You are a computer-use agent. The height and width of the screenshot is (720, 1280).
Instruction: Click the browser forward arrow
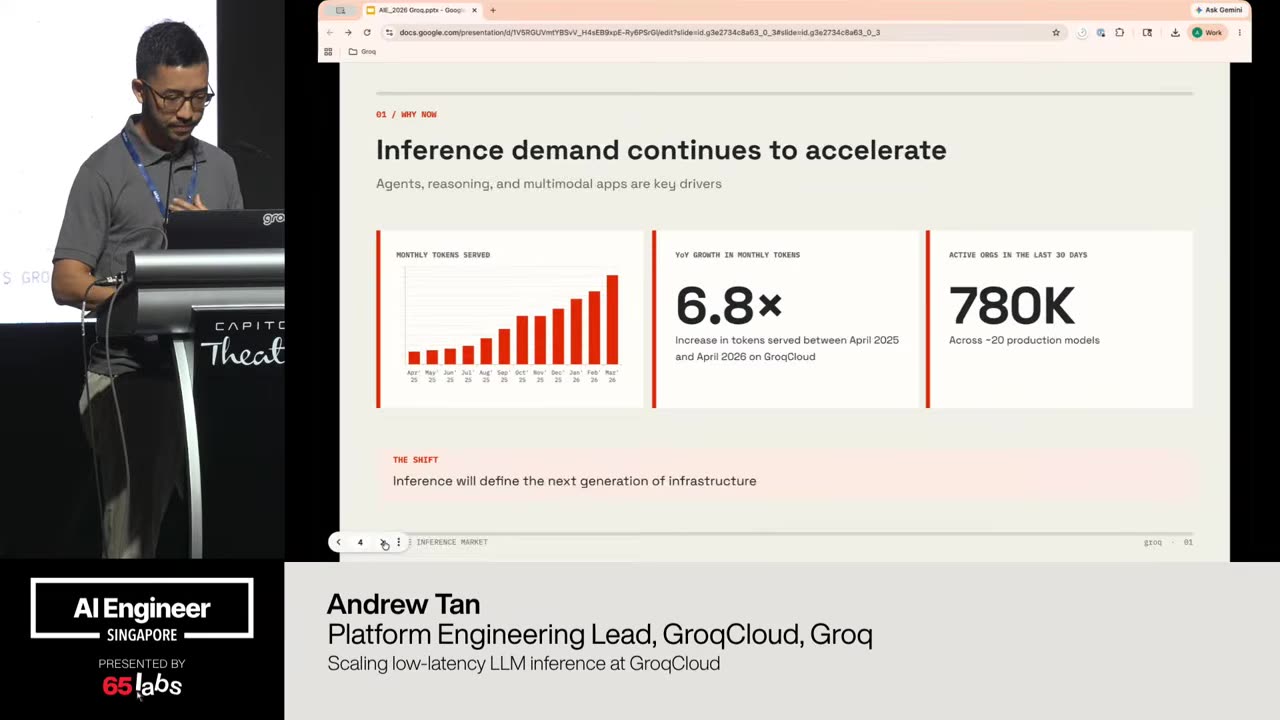[348, 32]
